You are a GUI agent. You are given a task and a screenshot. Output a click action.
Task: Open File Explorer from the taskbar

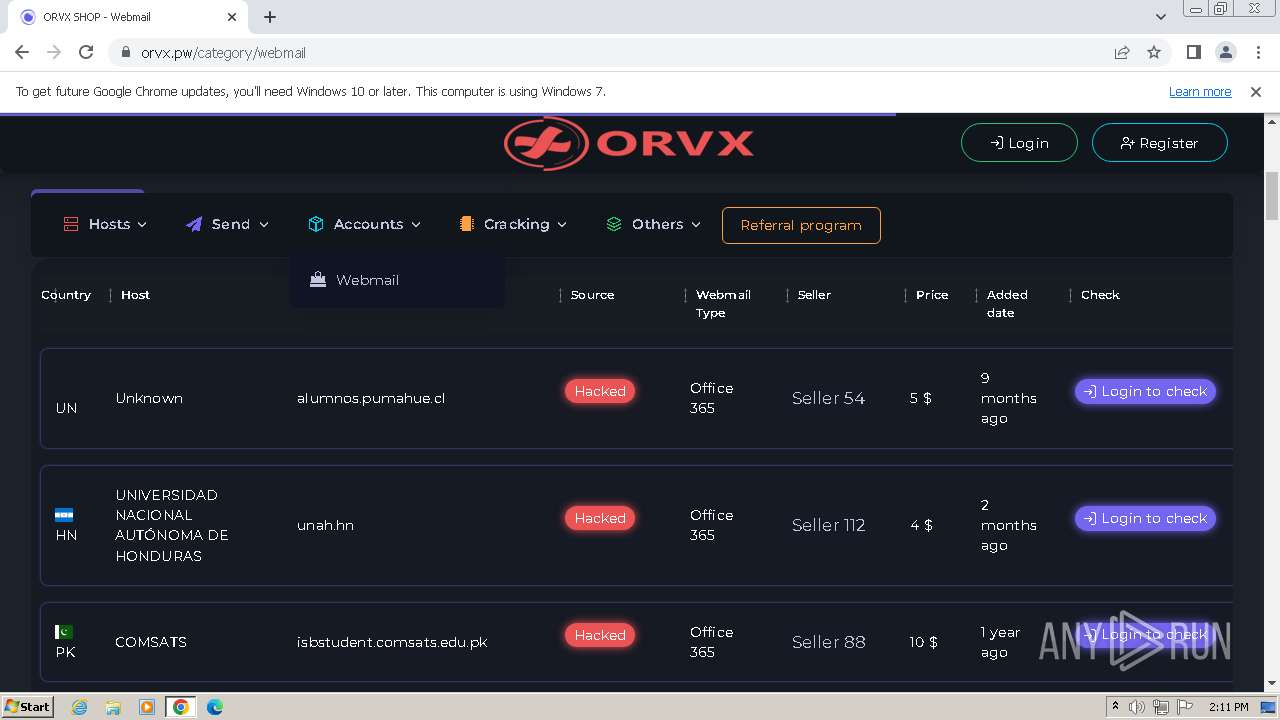113,707
